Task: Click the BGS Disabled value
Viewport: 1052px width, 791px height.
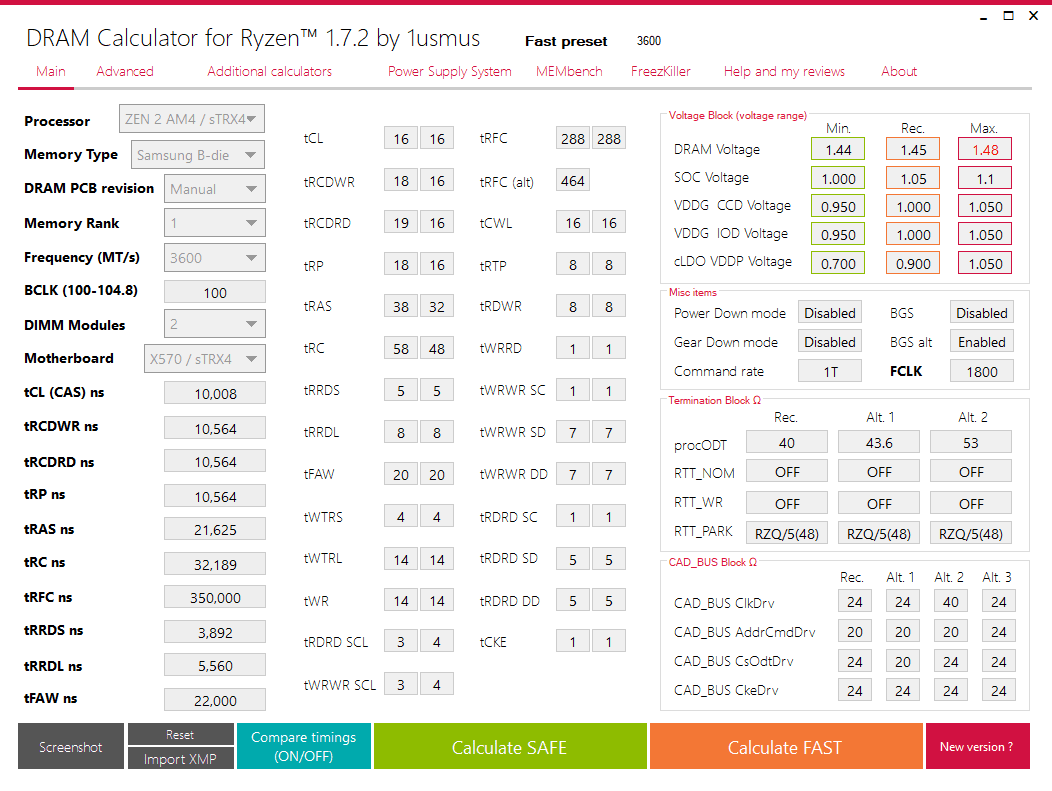Action: tap(982, 313)
